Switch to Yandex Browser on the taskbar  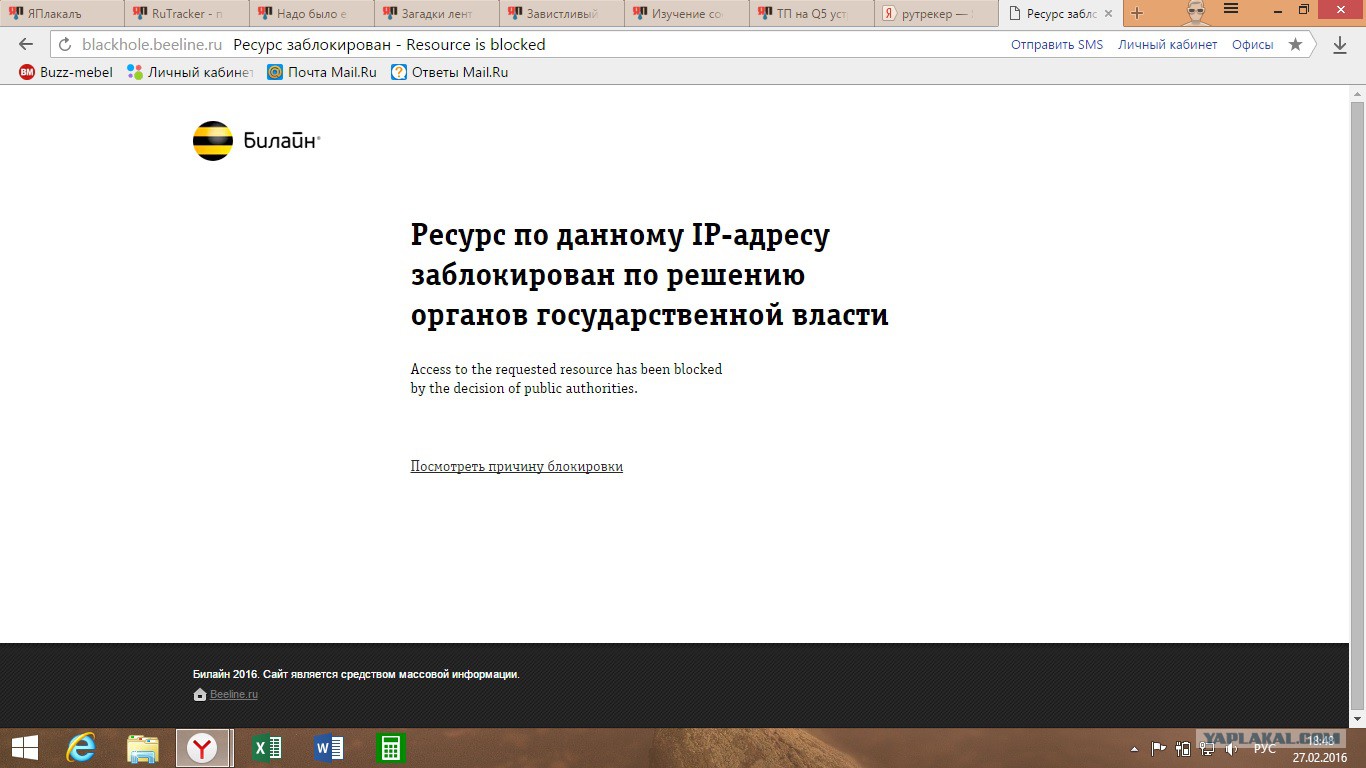pos(203,748)
